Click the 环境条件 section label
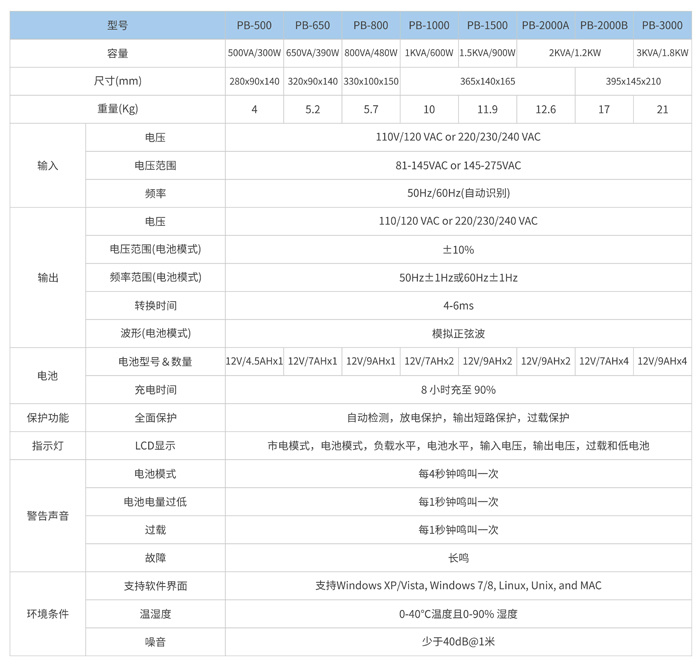Viewport: 700px width, 666px height. click(48, 614)
